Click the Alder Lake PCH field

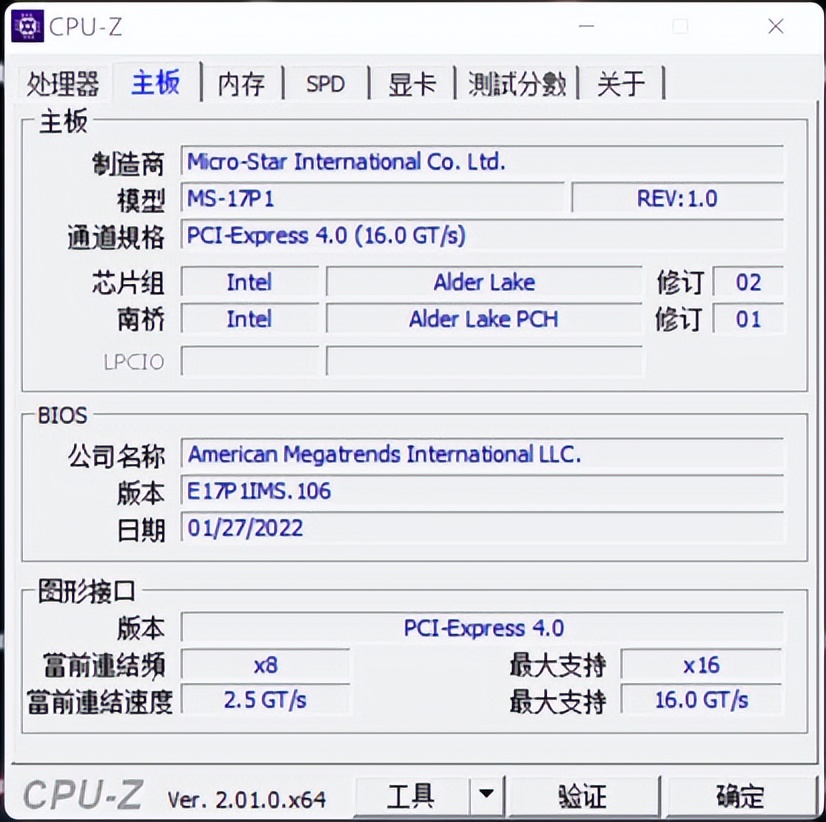[484, 319]
